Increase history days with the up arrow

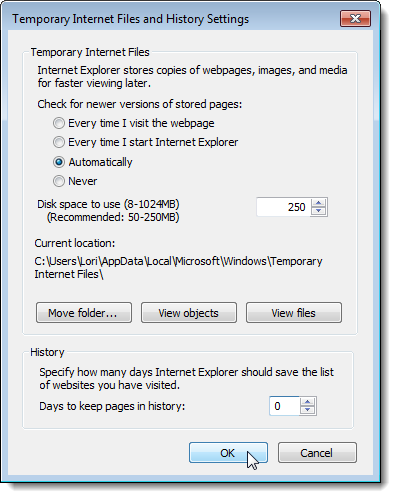click(x=307, y=402)
